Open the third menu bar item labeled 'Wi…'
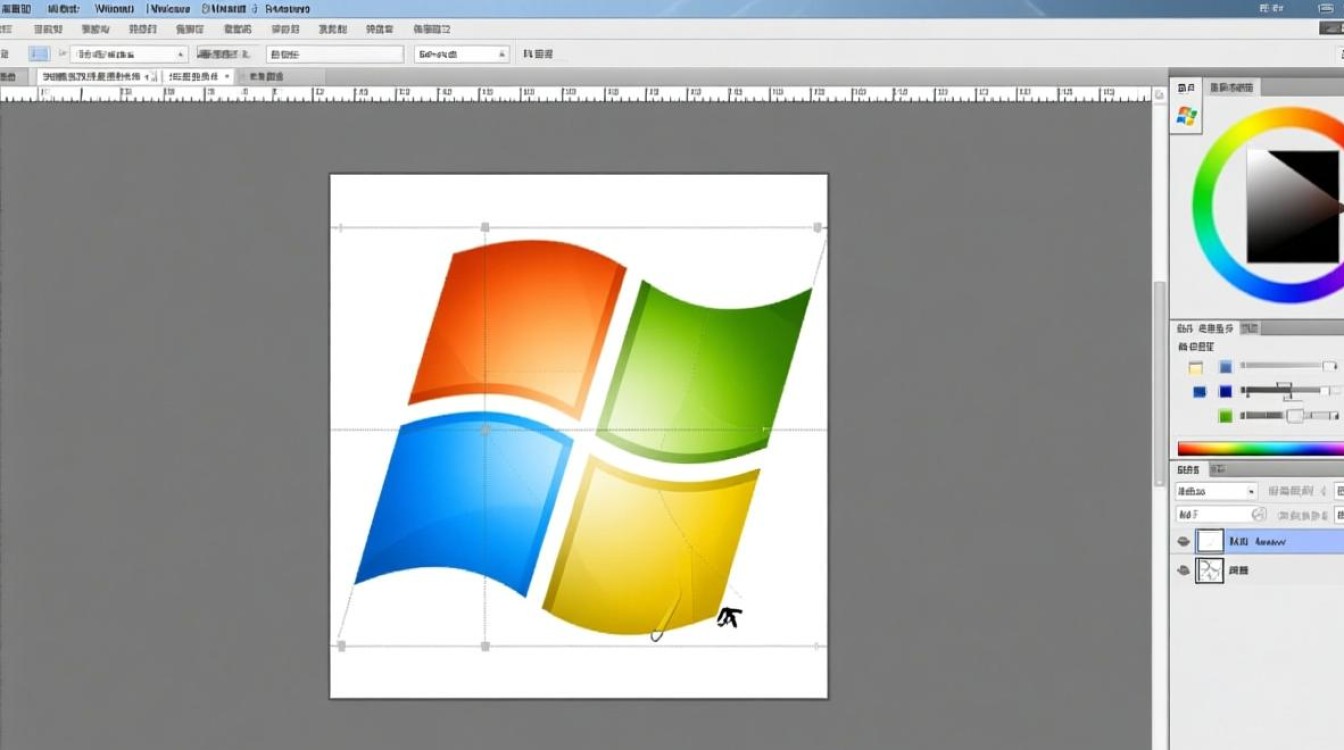The height and width of the screenshot is (750, 1344). (x=114, y=8)
